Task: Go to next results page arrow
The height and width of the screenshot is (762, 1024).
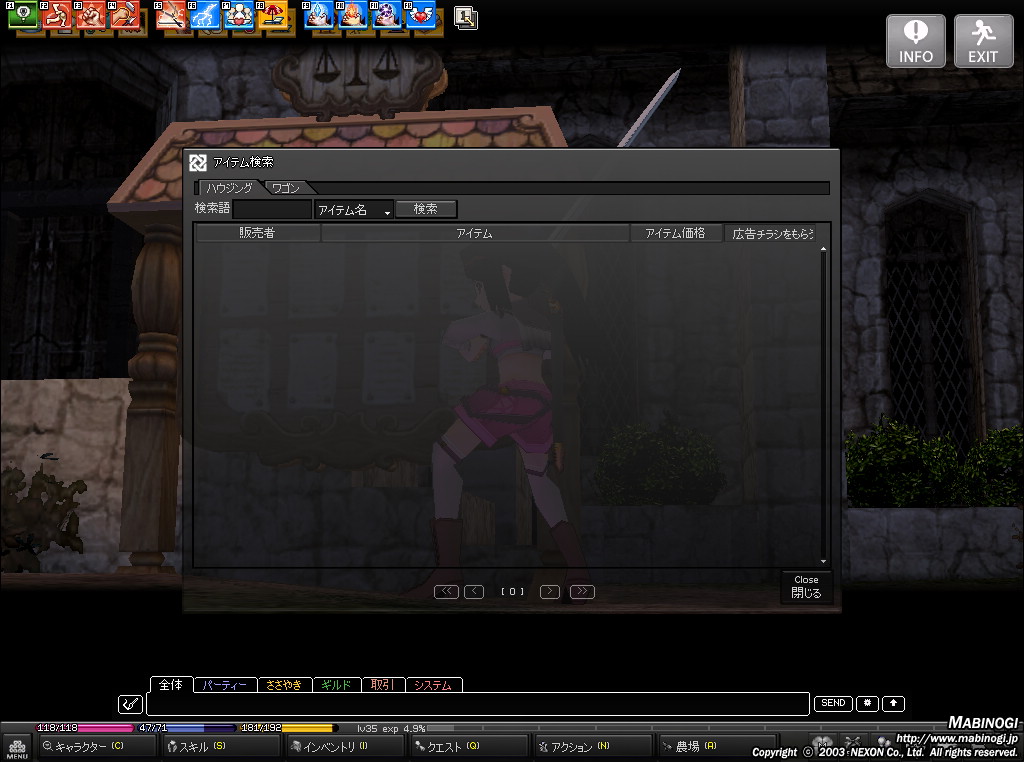Action: click(549, 592)
